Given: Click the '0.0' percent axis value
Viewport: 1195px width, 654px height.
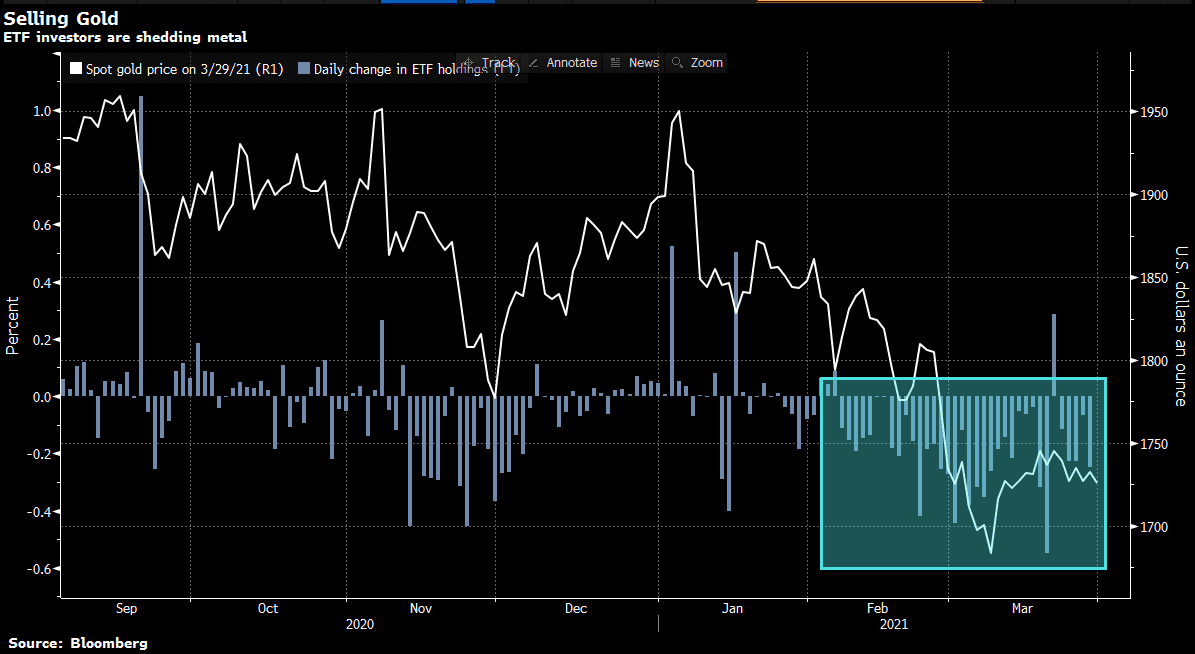Looking at the screenshot, I should (x=42, y=397).
